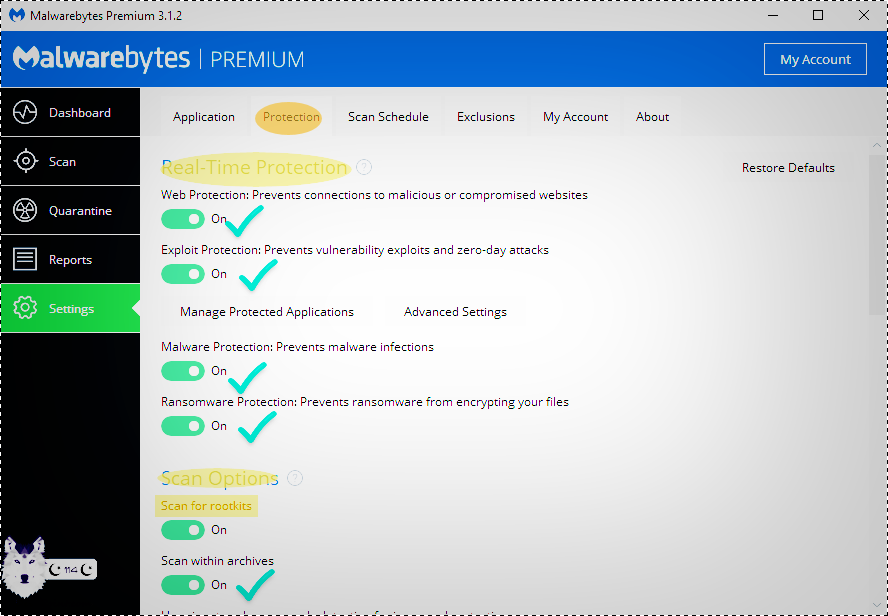This screenshot has height=616, width=888.
Task: Click the Scan crosshair icon
Action: click(x=25, y=162)
